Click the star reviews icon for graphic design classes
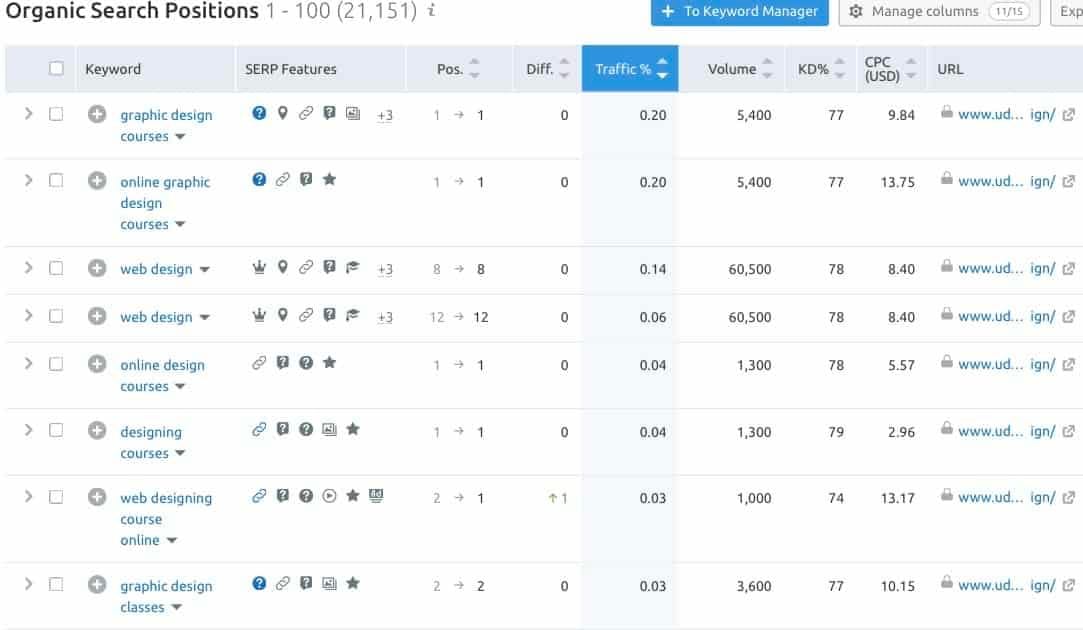The height and width of the screenshot is (630, 1083). point(352,582)
